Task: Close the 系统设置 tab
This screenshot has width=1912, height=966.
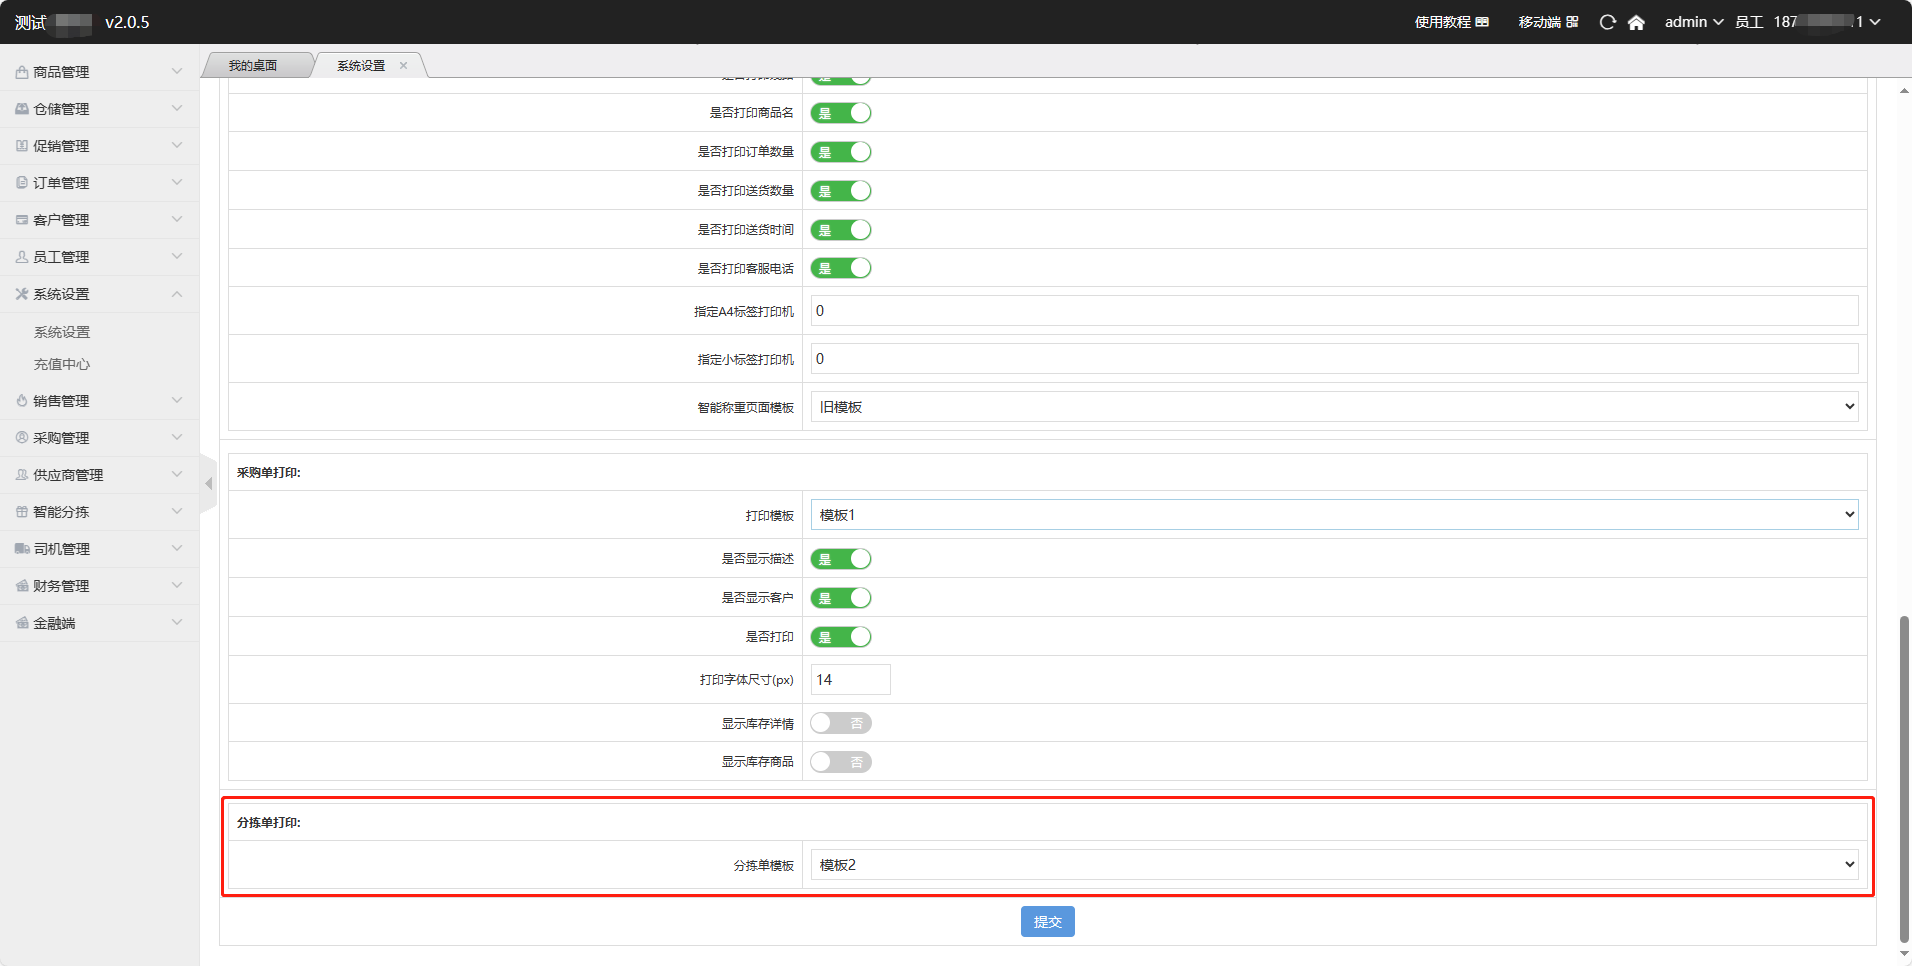Action: pyautogui.click(x=404, y=66)
